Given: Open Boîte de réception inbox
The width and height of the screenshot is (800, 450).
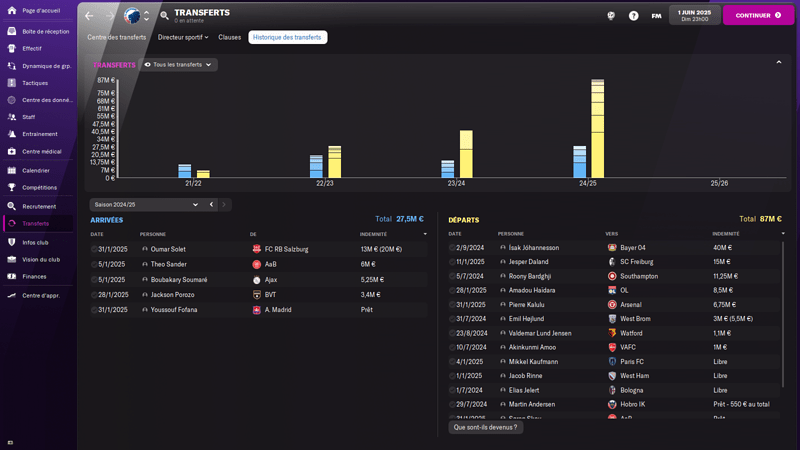Looking at the screenshot, I should click(x=45, y=31).
